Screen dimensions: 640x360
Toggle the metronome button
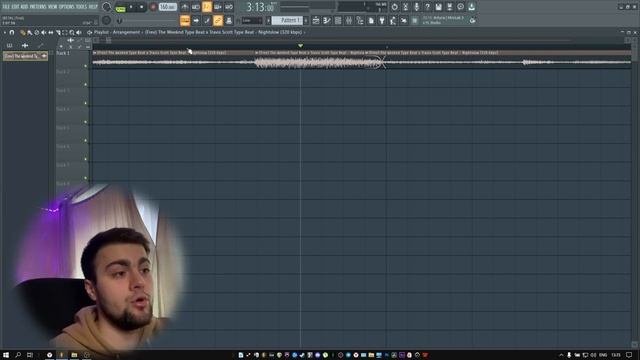pyautogui.click(x=184, y=7)
